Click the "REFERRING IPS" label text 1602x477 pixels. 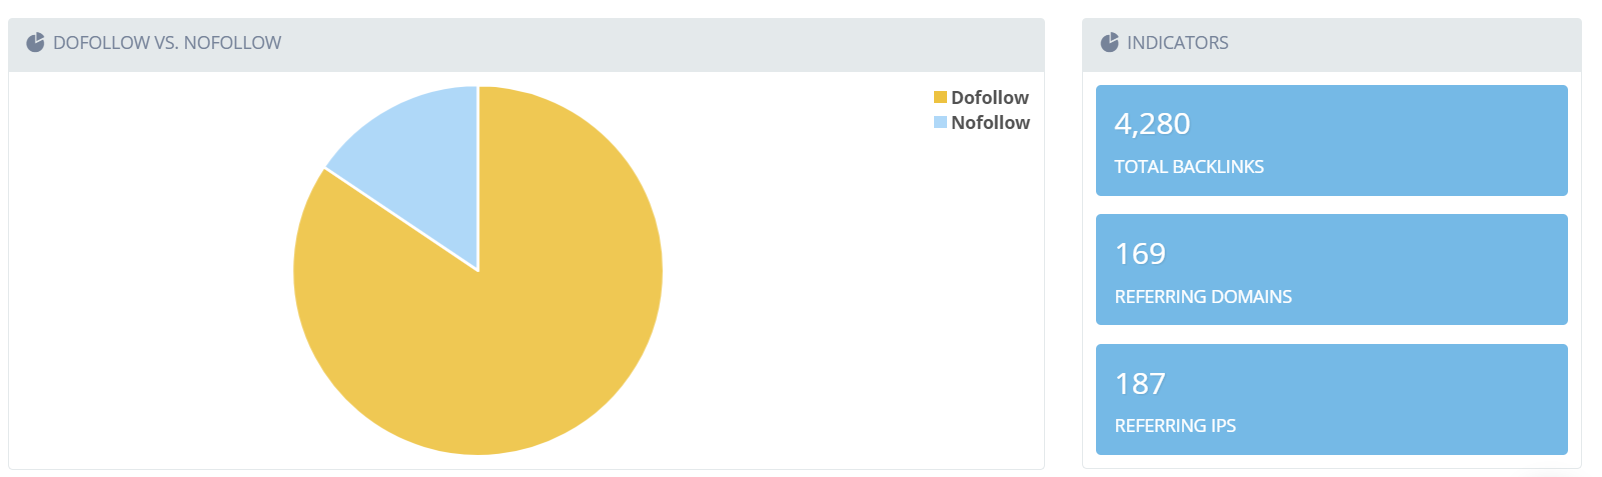pyautogui.click(x=1175, y=426)
